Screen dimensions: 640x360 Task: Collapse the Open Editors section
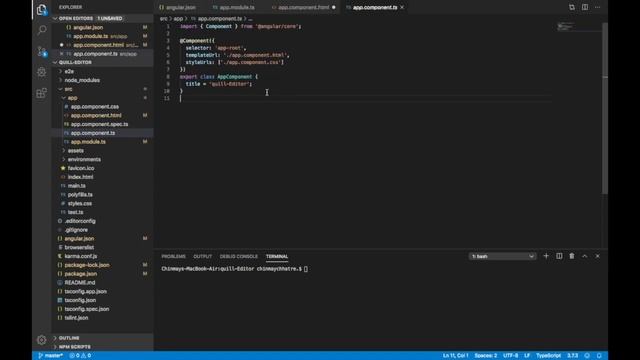[55, 18]
